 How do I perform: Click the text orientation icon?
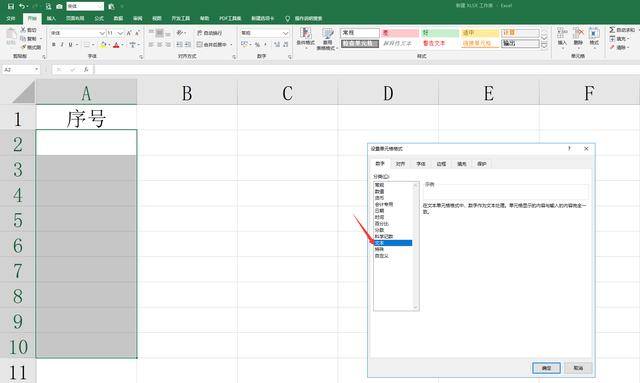(x=180, y=33)
